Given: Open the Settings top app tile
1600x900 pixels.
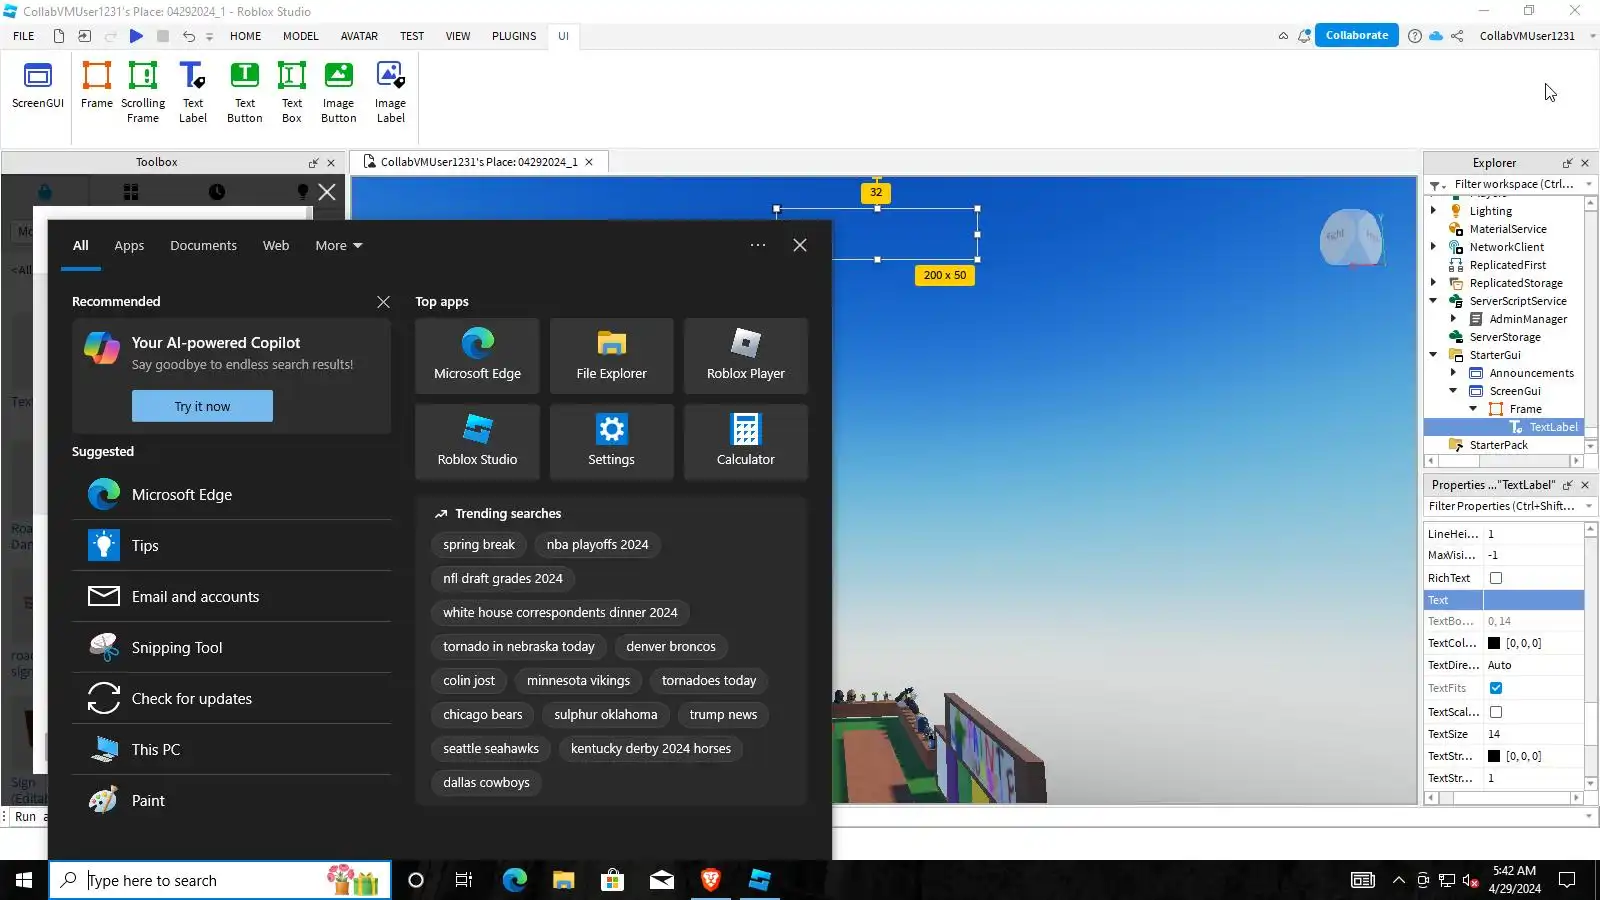Looking at the screenshot, I should (x=611, y=442).
